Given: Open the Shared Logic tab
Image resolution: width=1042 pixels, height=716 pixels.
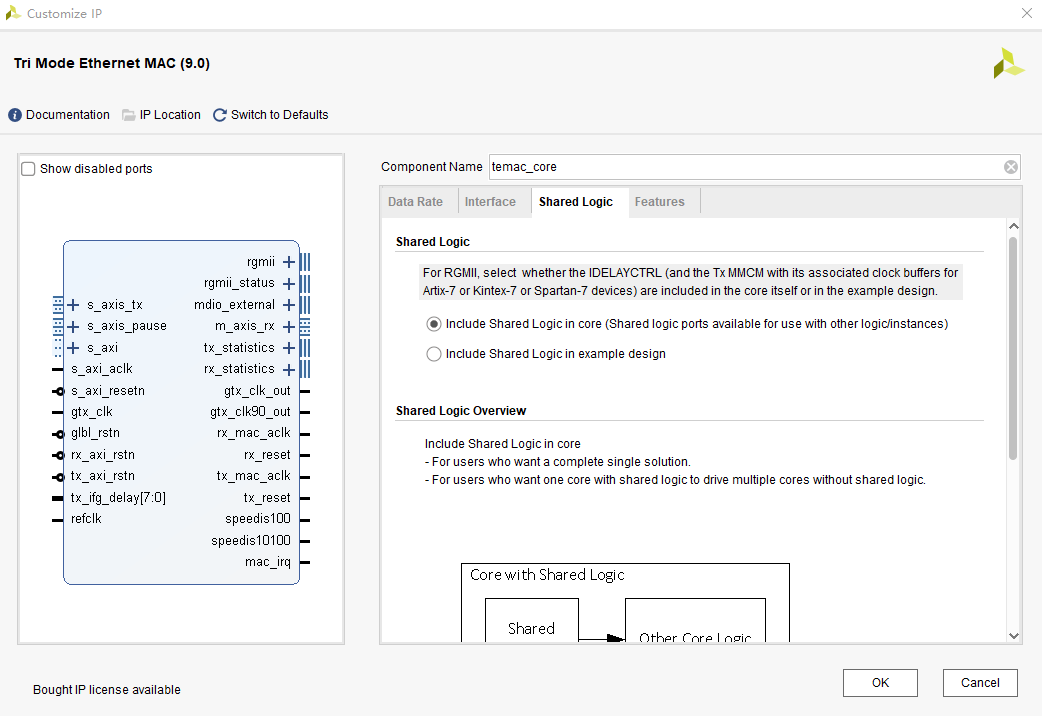Looking at the screenshot, I should tap(575, 202).
